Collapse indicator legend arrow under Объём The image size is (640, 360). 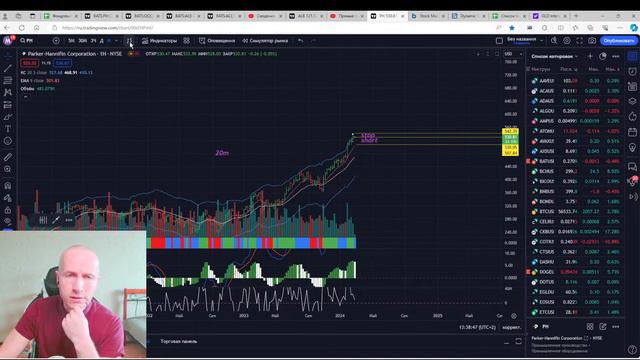25,97
